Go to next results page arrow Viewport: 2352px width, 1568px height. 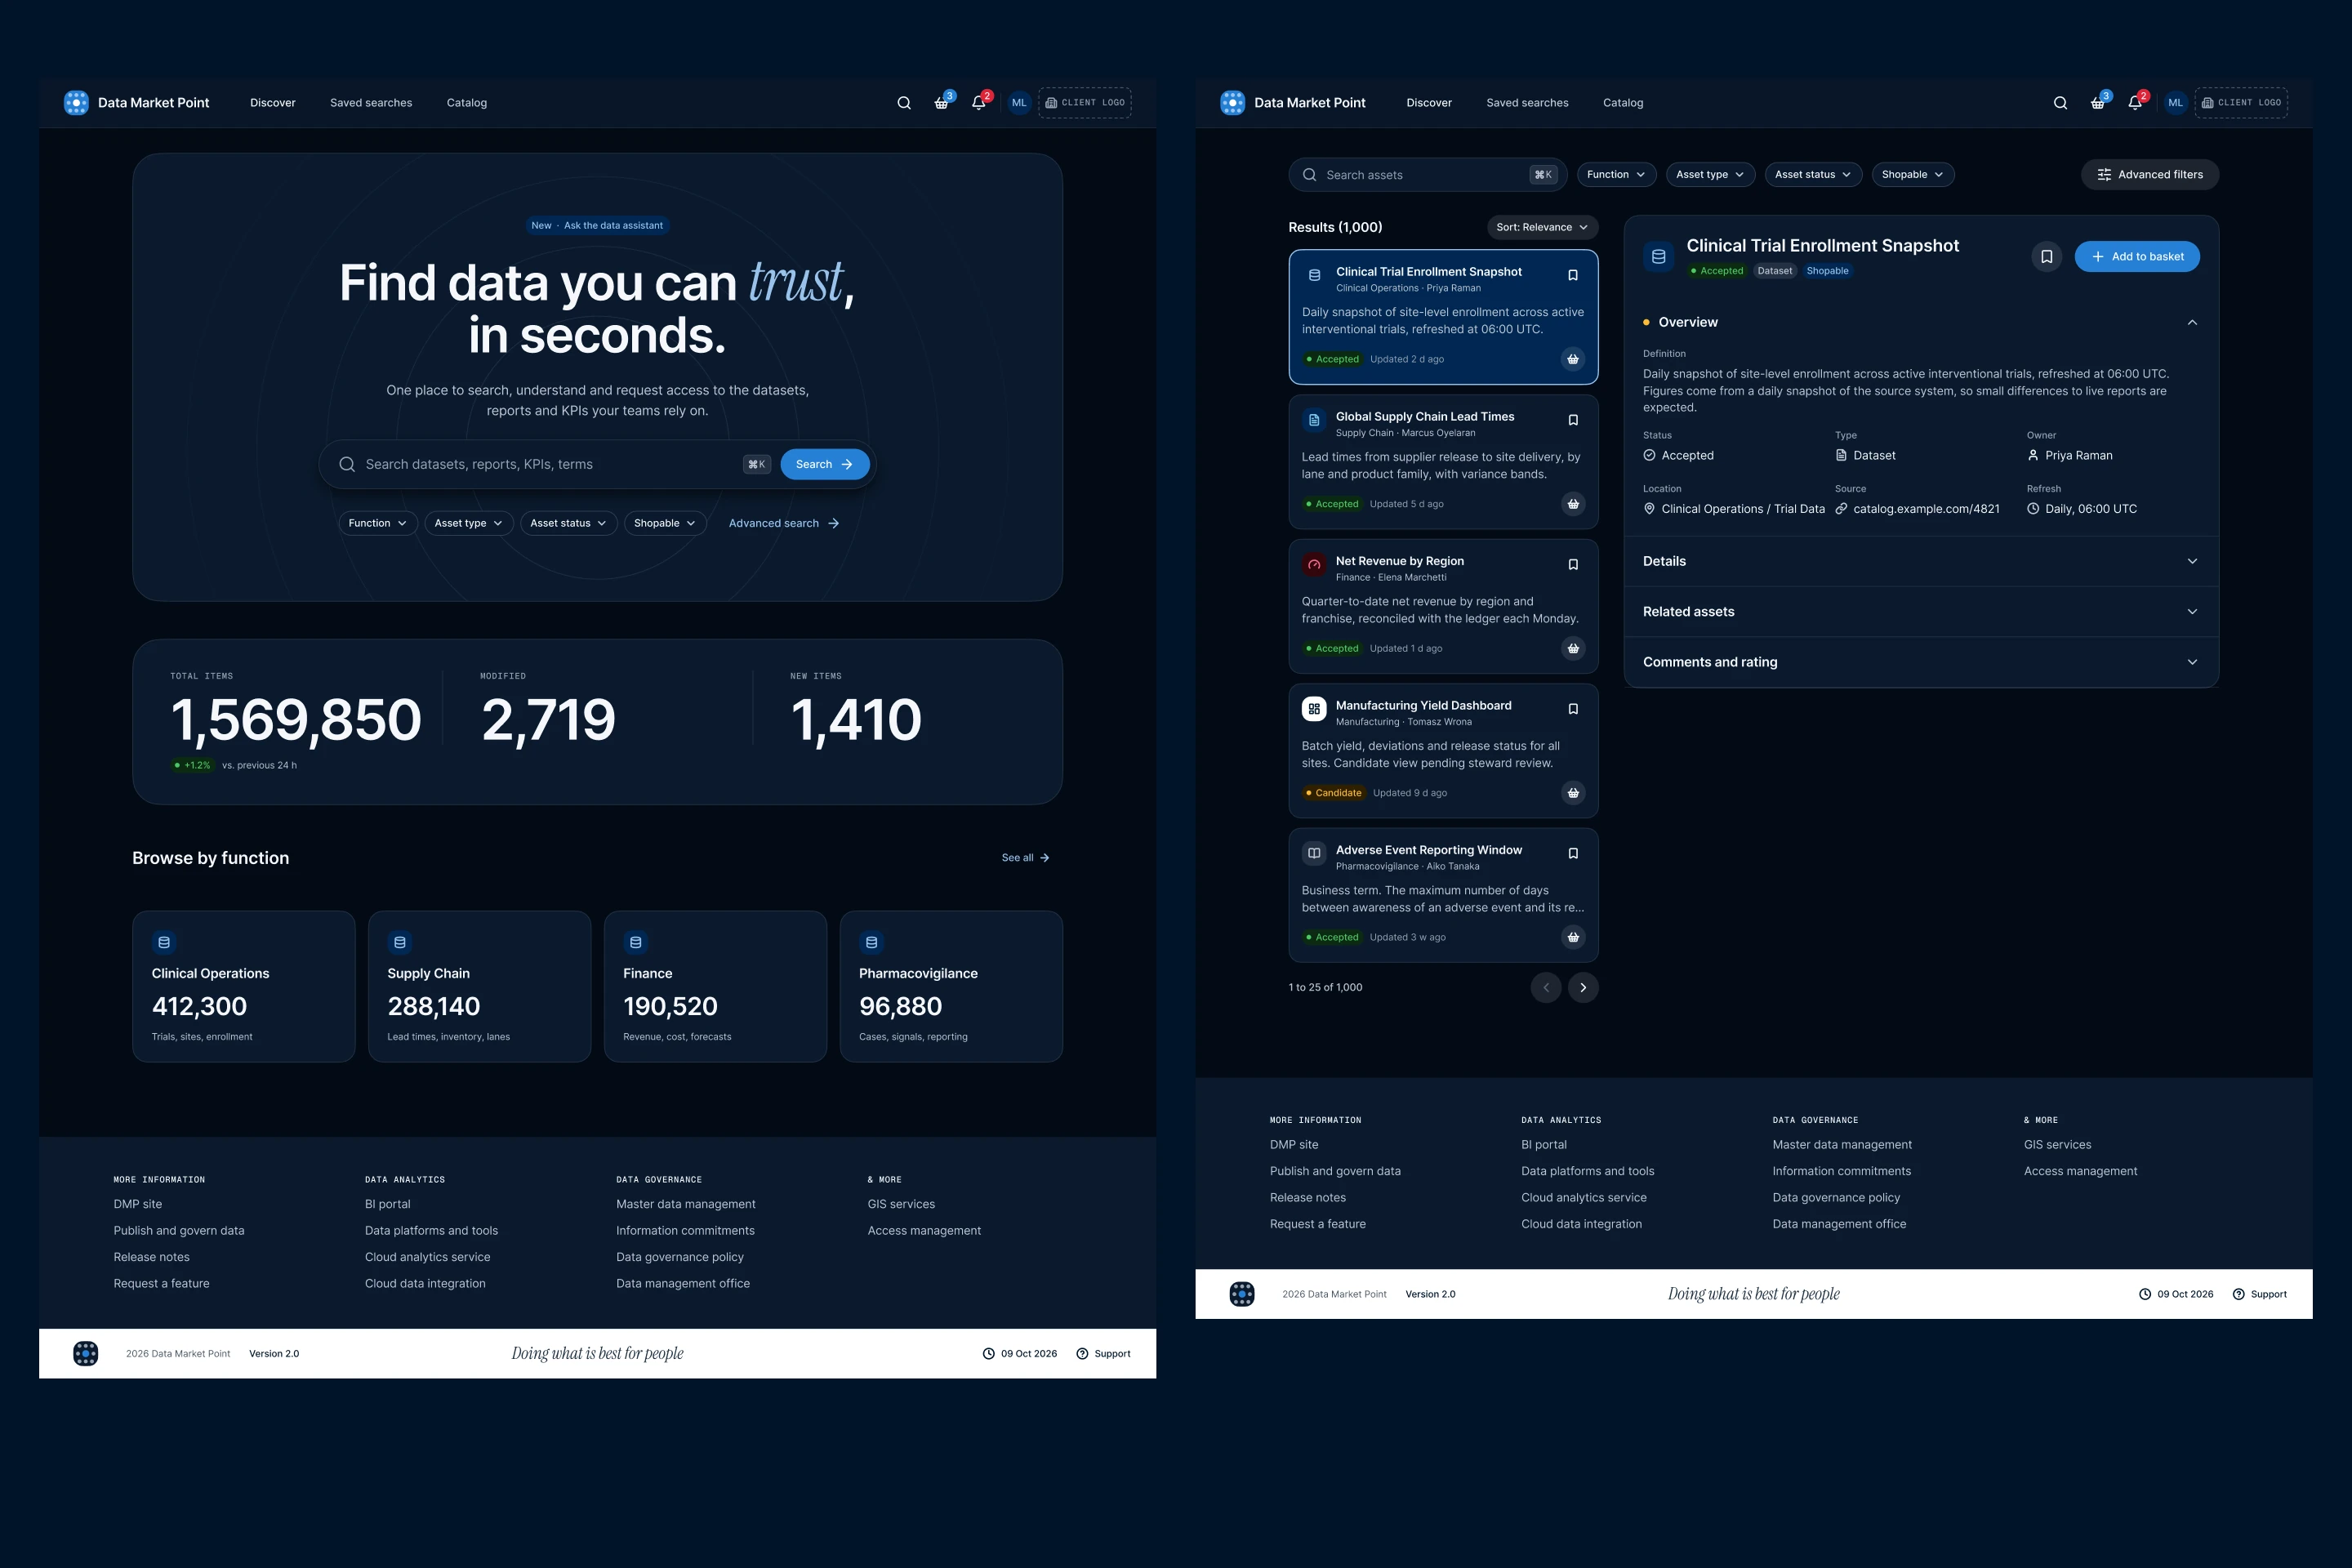pyautogui.click(x=1583, y=987)
